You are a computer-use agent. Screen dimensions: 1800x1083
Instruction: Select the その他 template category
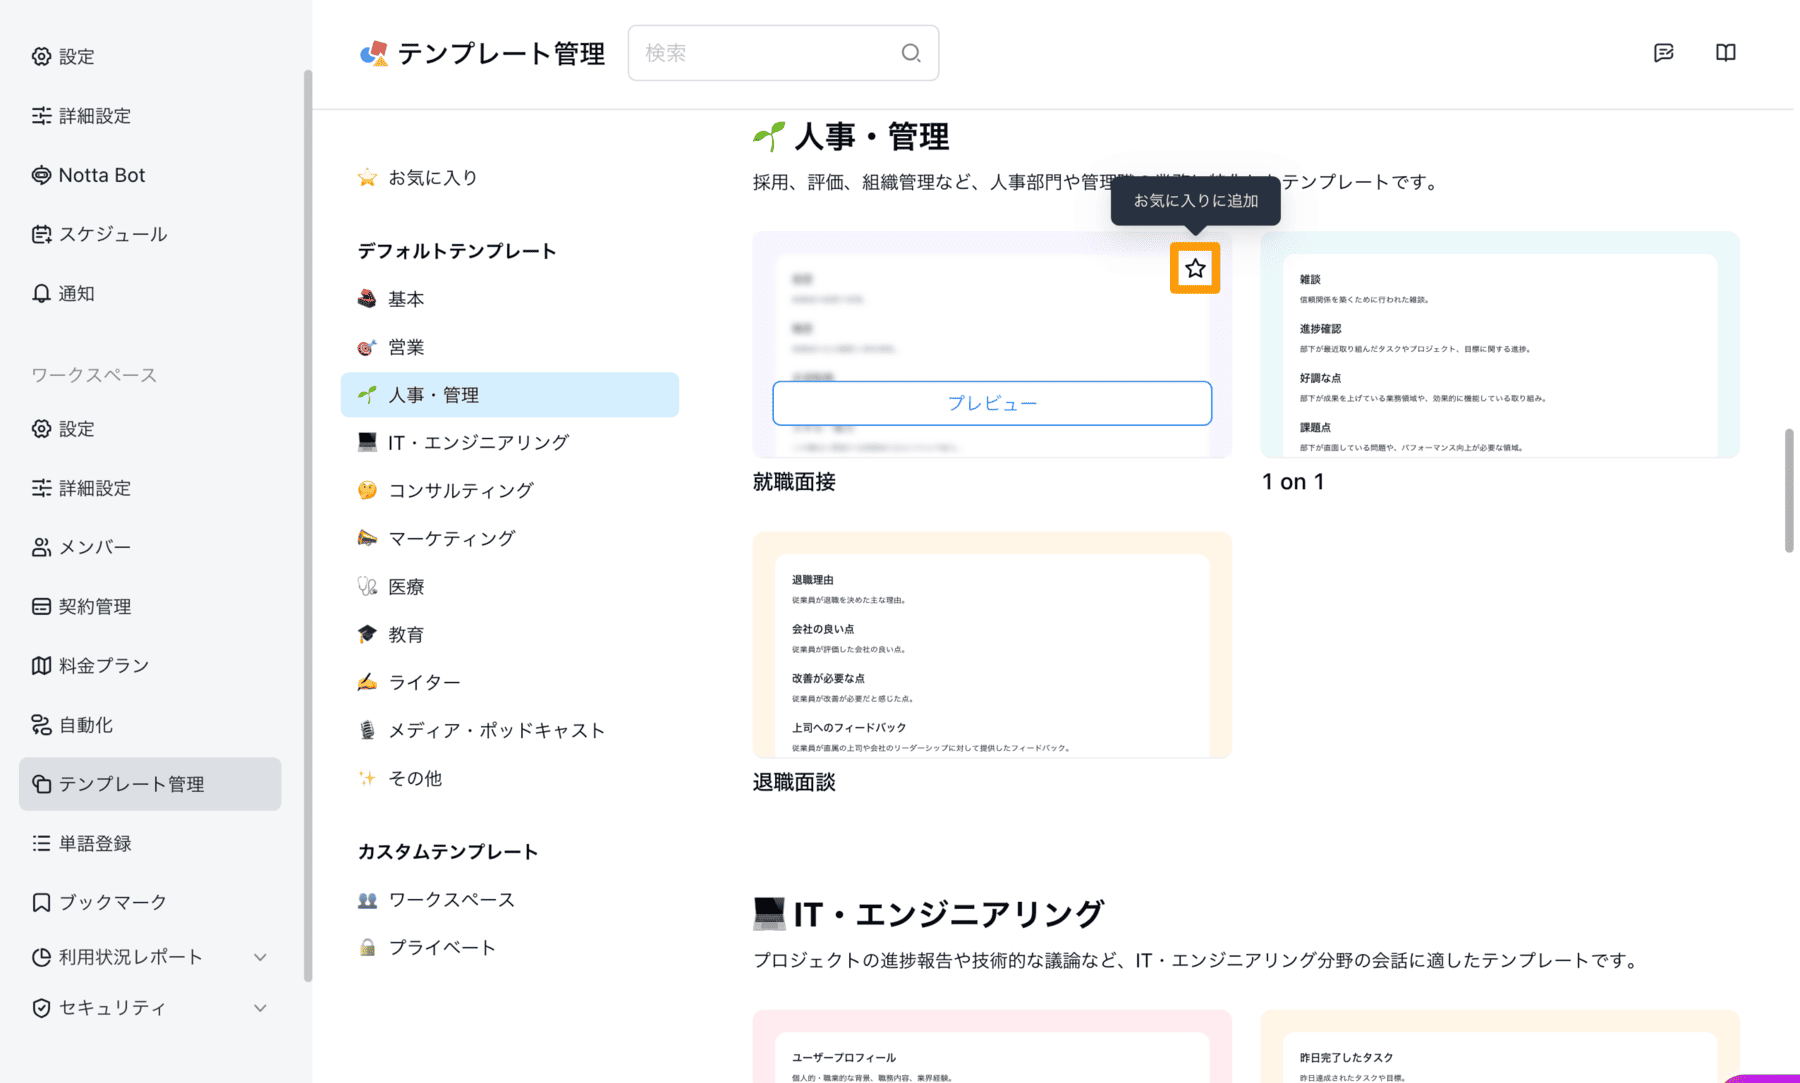tap(509, 778)
